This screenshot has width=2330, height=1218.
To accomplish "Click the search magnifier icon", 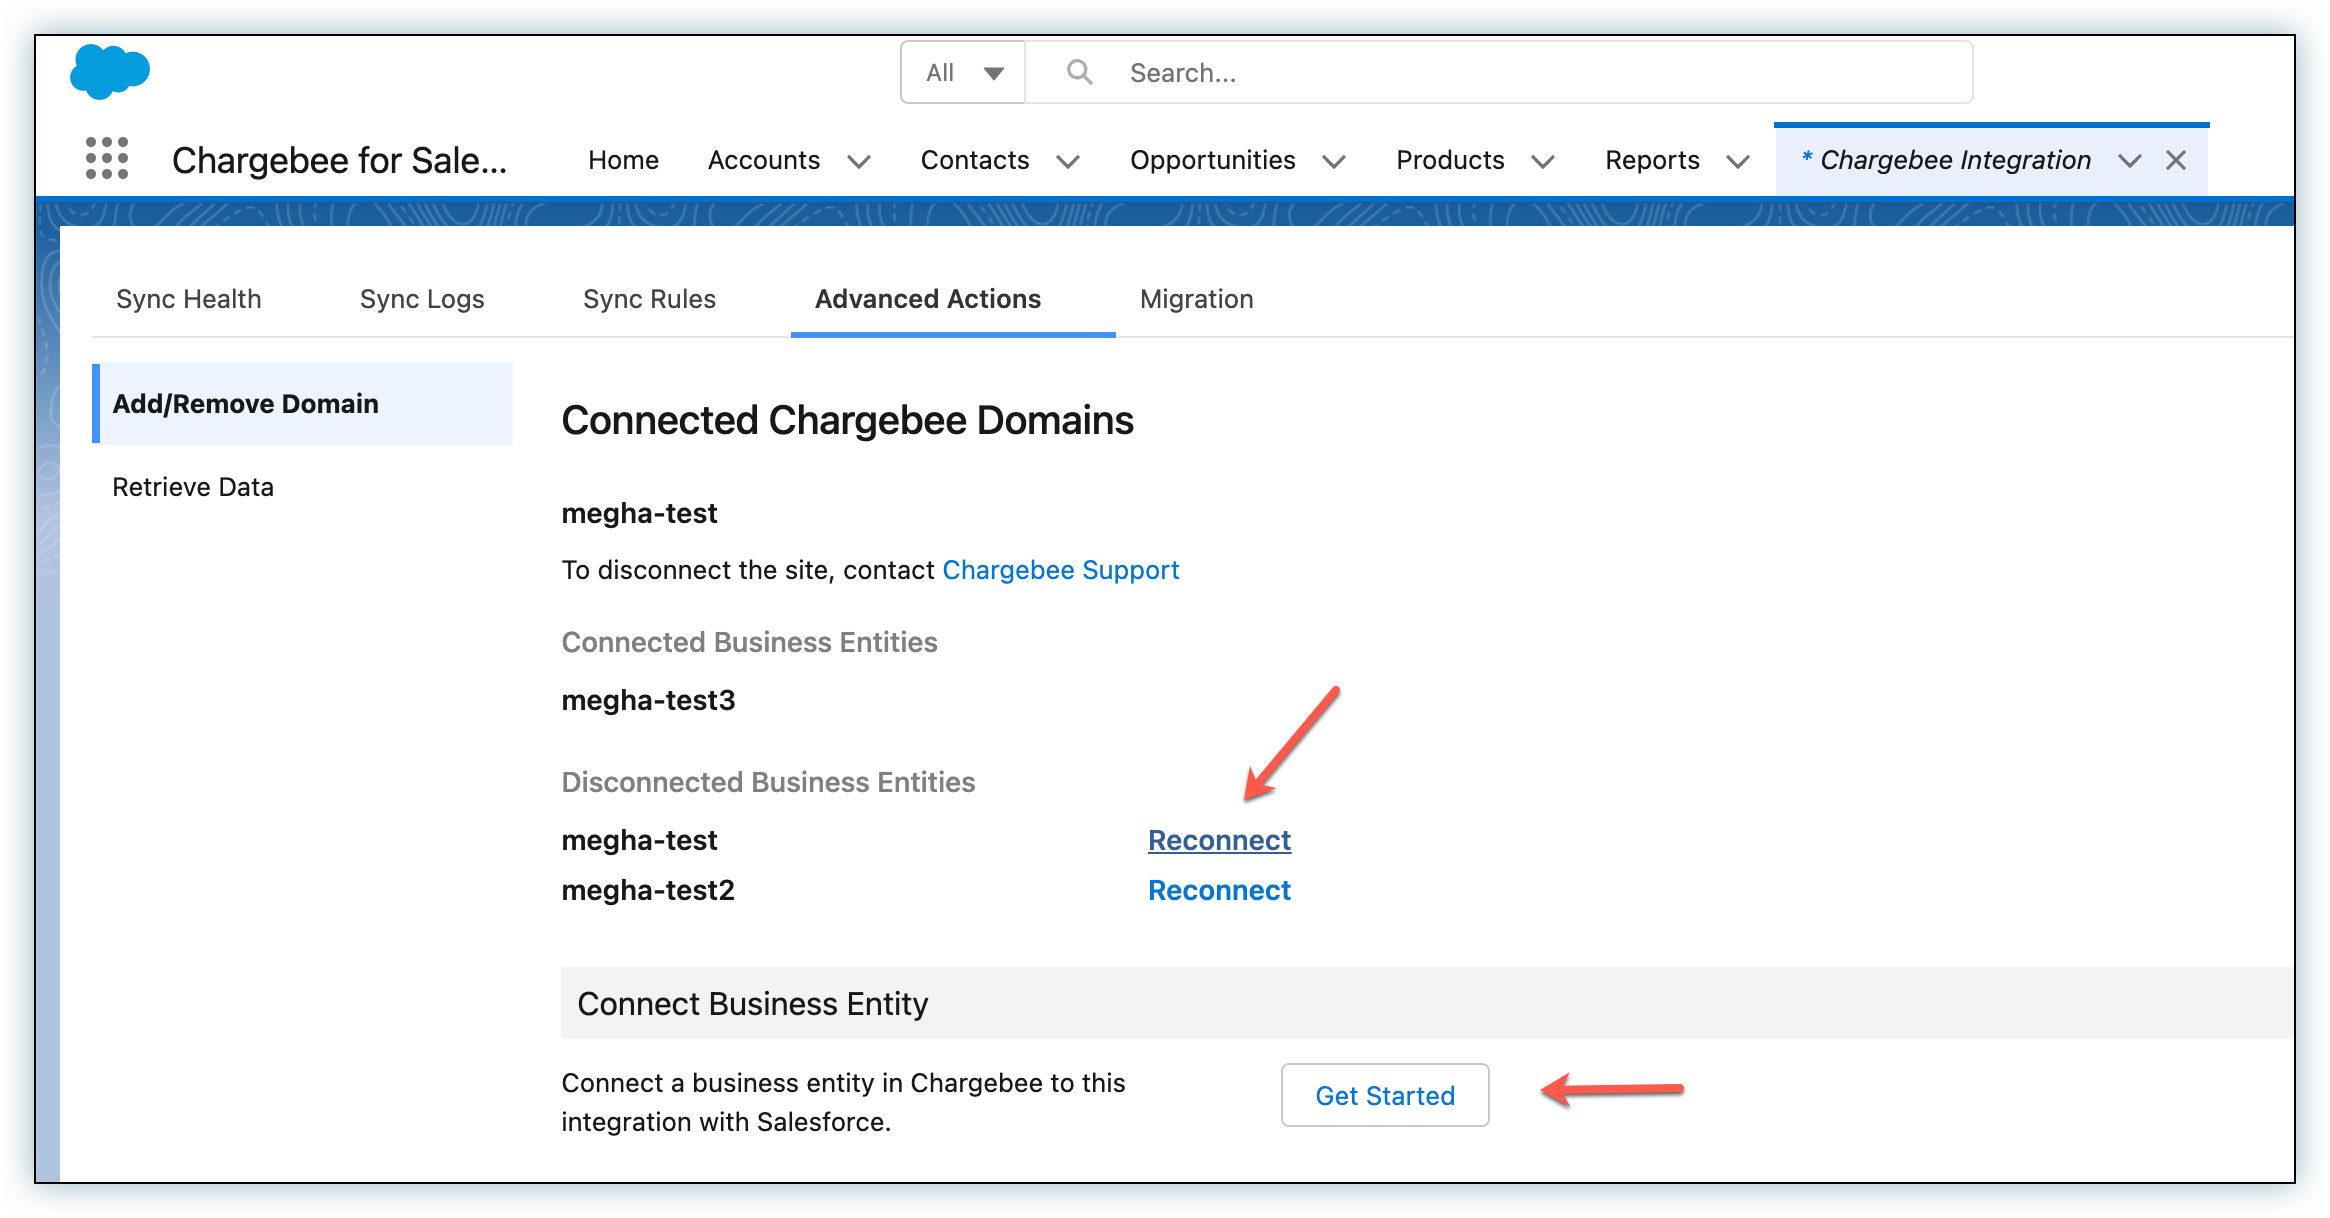I will [1079, 72].
